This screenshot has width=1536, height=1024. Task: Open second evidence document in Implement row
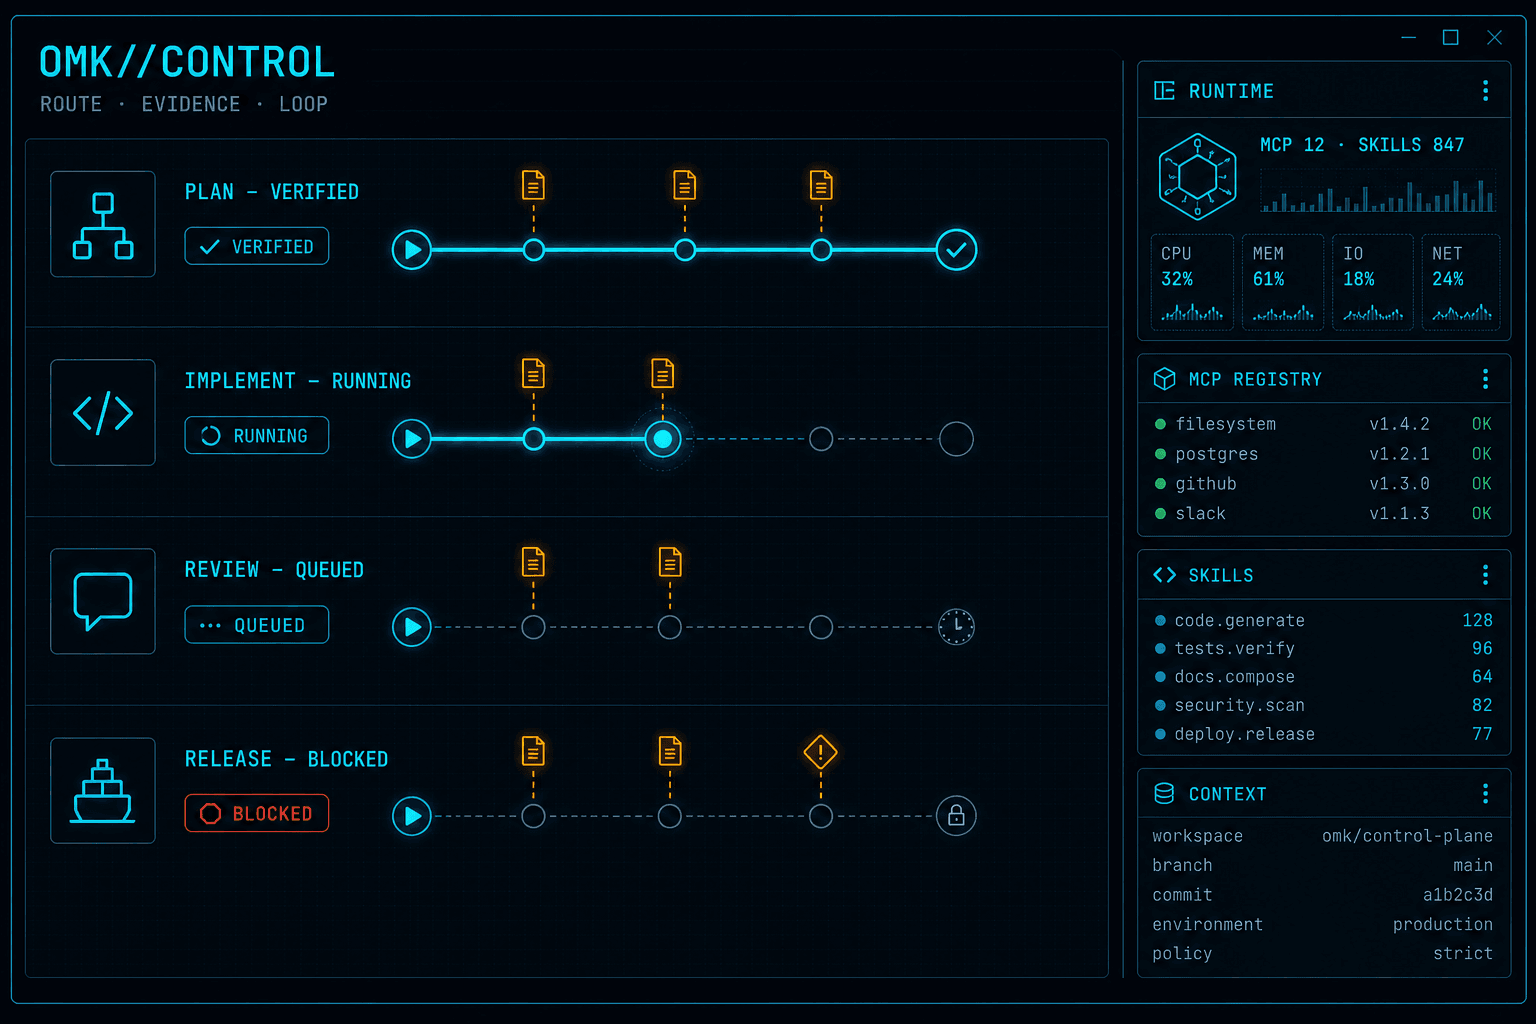click(x=663, y=374)
